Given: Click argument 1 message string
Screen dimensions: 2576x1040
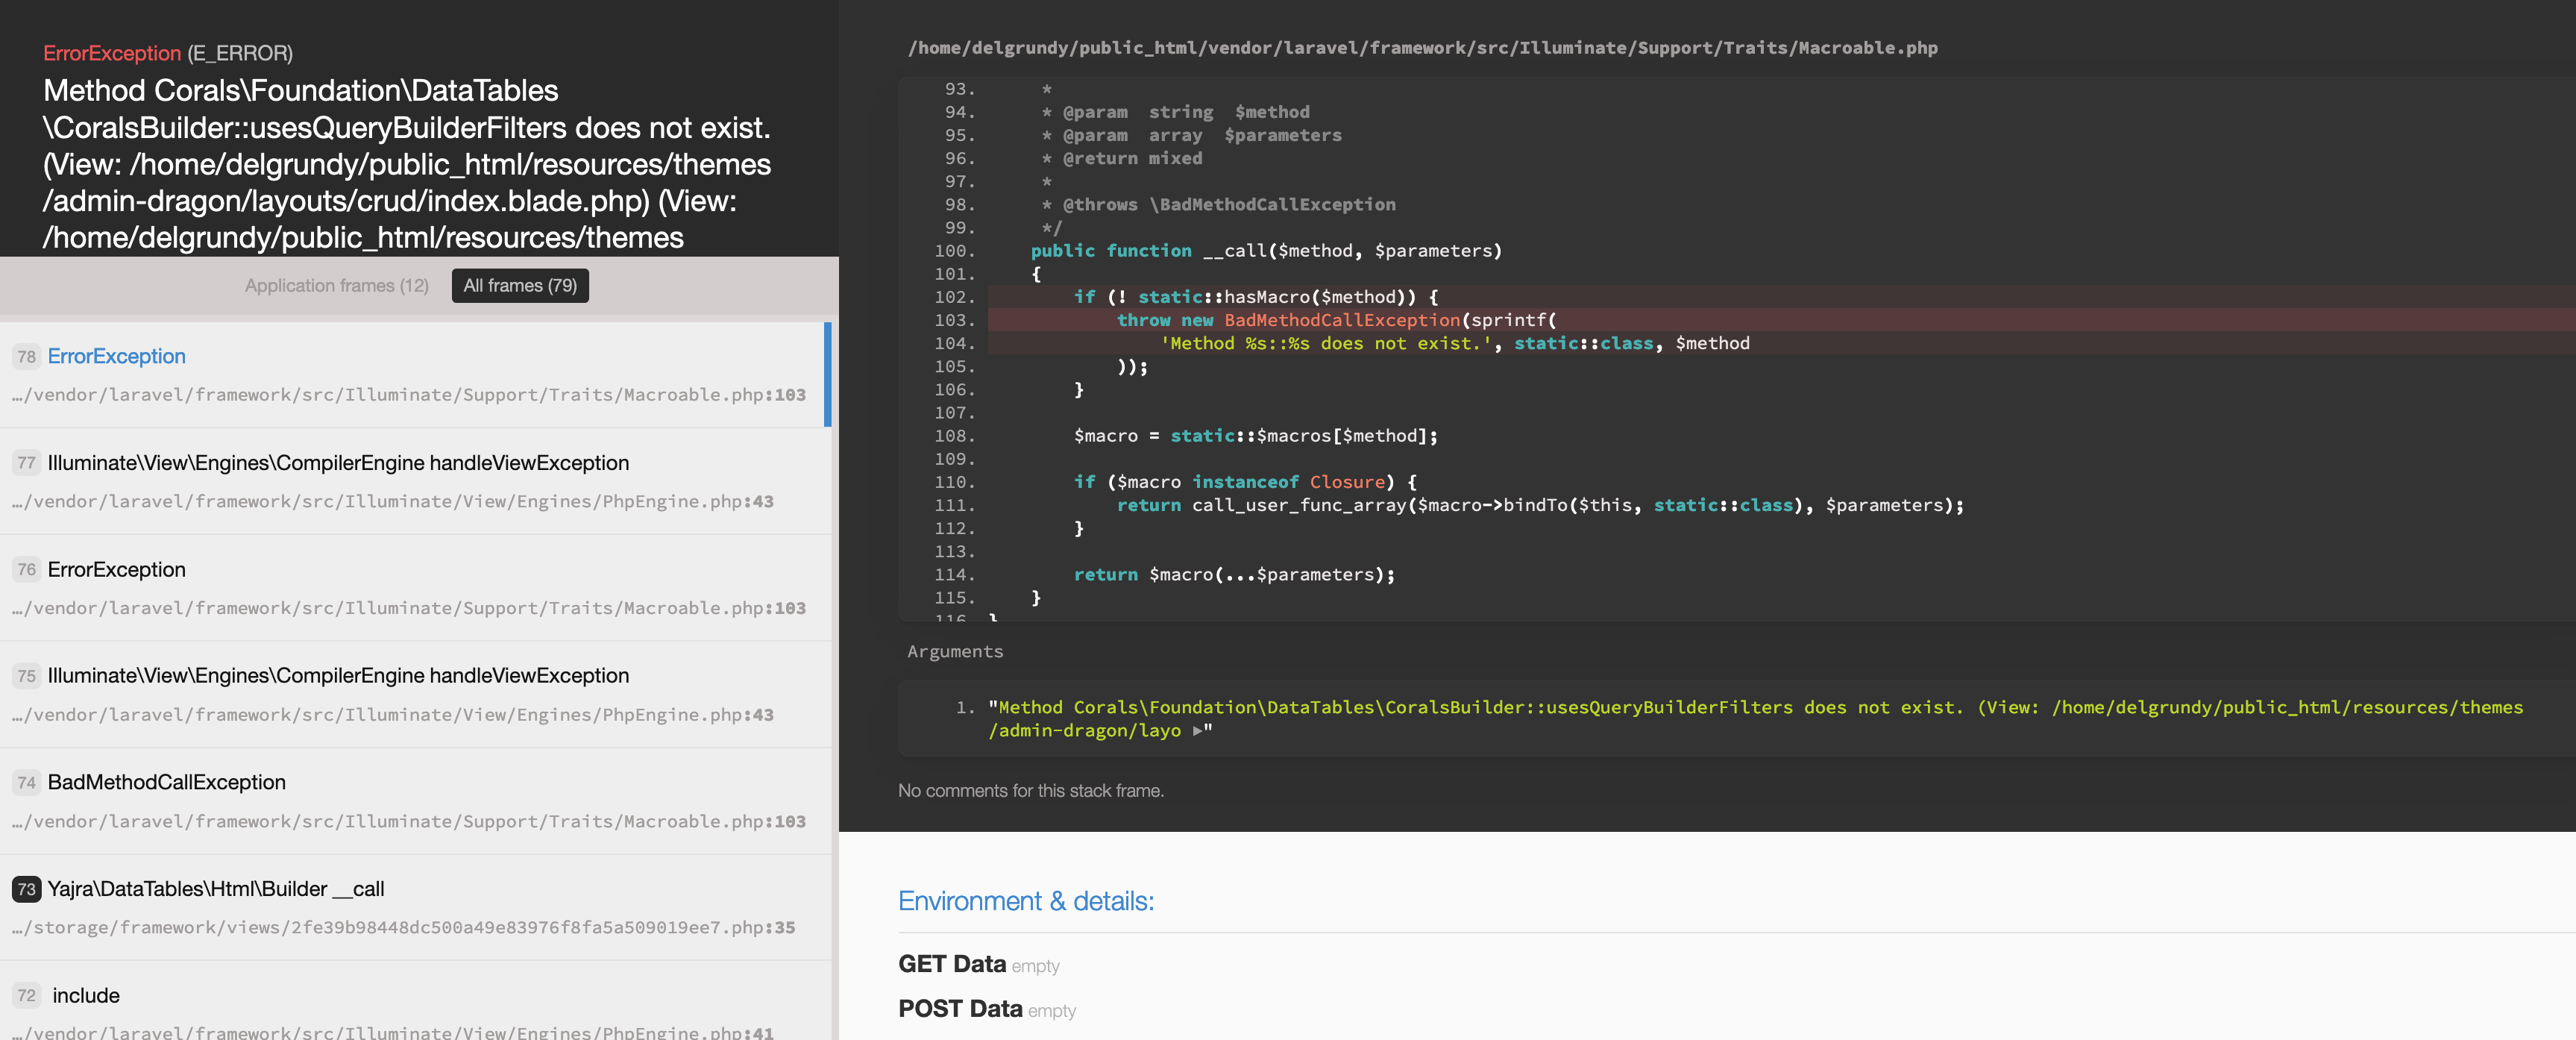Looking at the screenshot, I should click(1755, 719).
